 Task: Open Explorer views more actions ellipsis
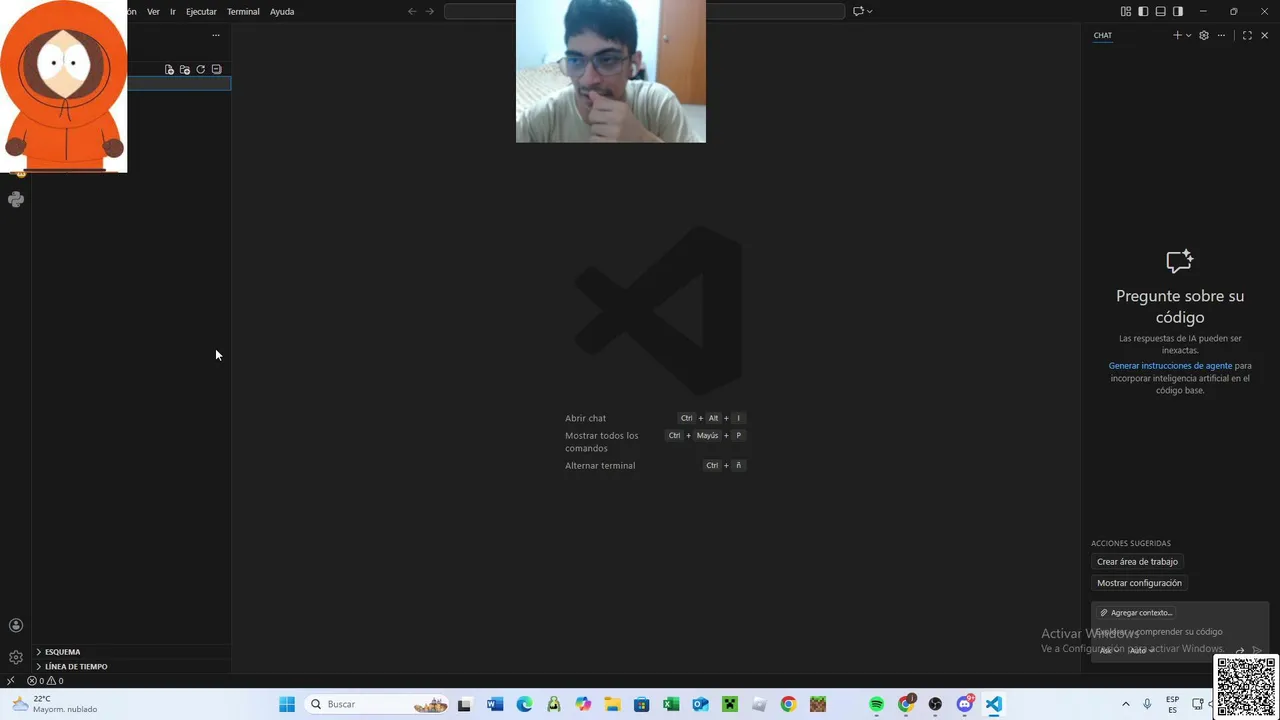pos(215,35)
